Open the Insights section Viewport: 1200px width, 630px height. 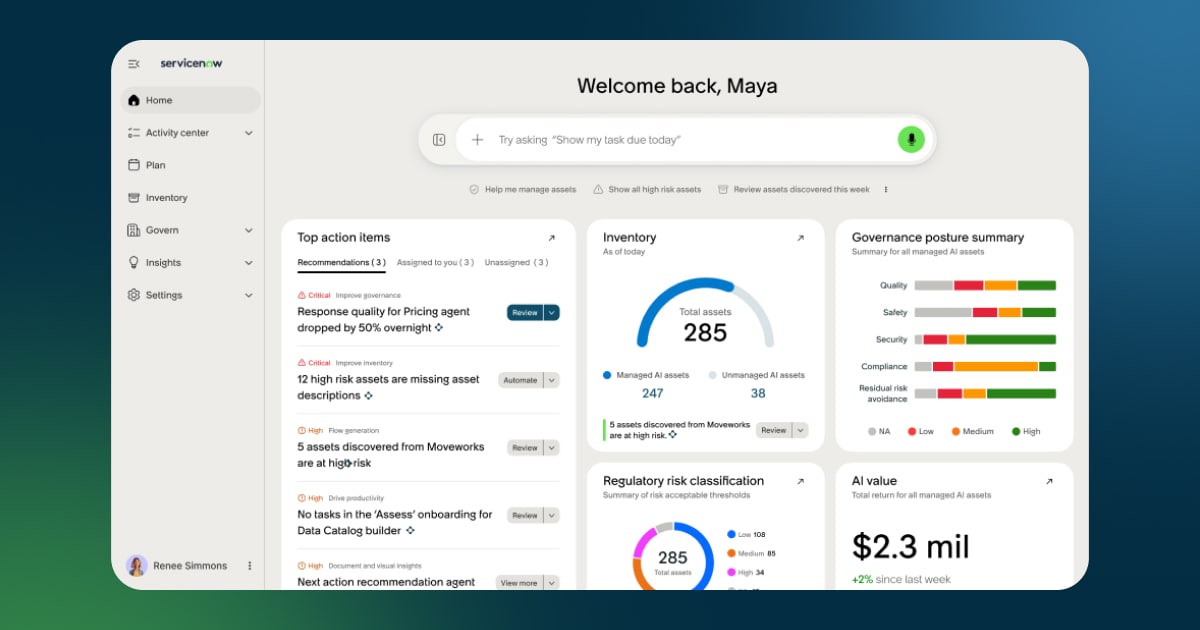(190, 263)
